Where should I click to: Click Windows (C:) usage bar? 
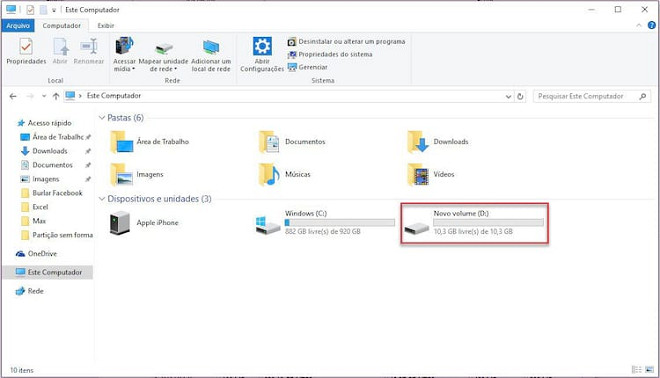pos(340,222)
